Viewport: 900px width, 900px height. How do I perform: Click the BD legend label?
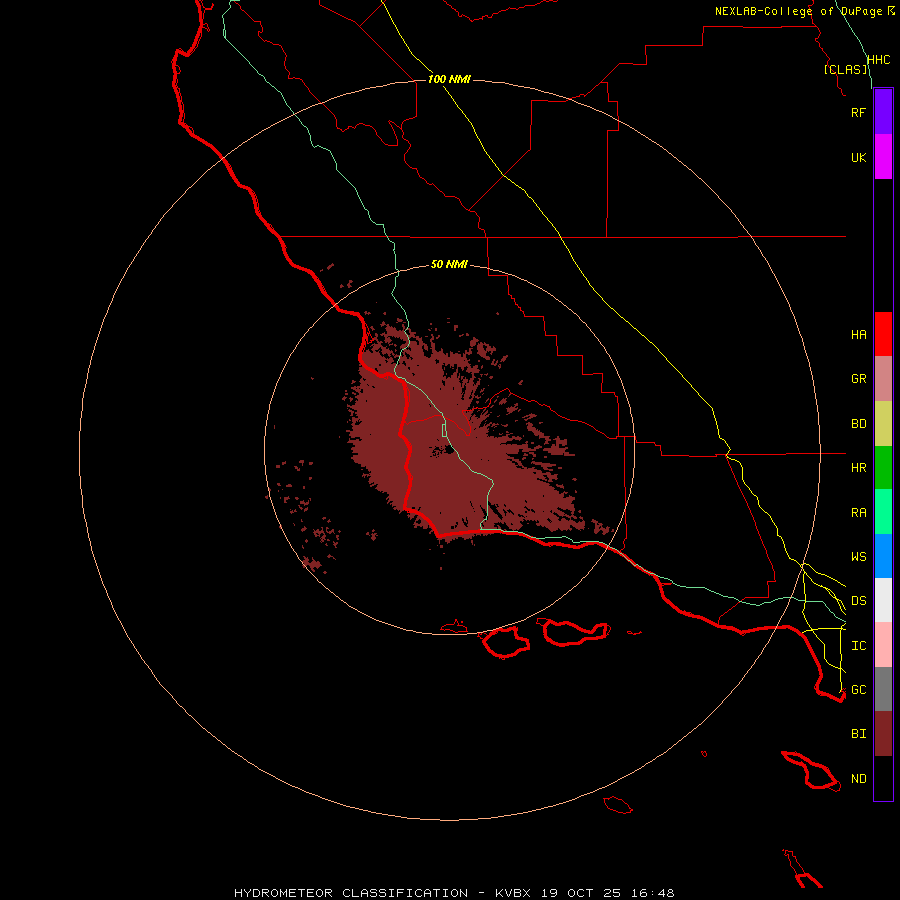coord(858,424)
